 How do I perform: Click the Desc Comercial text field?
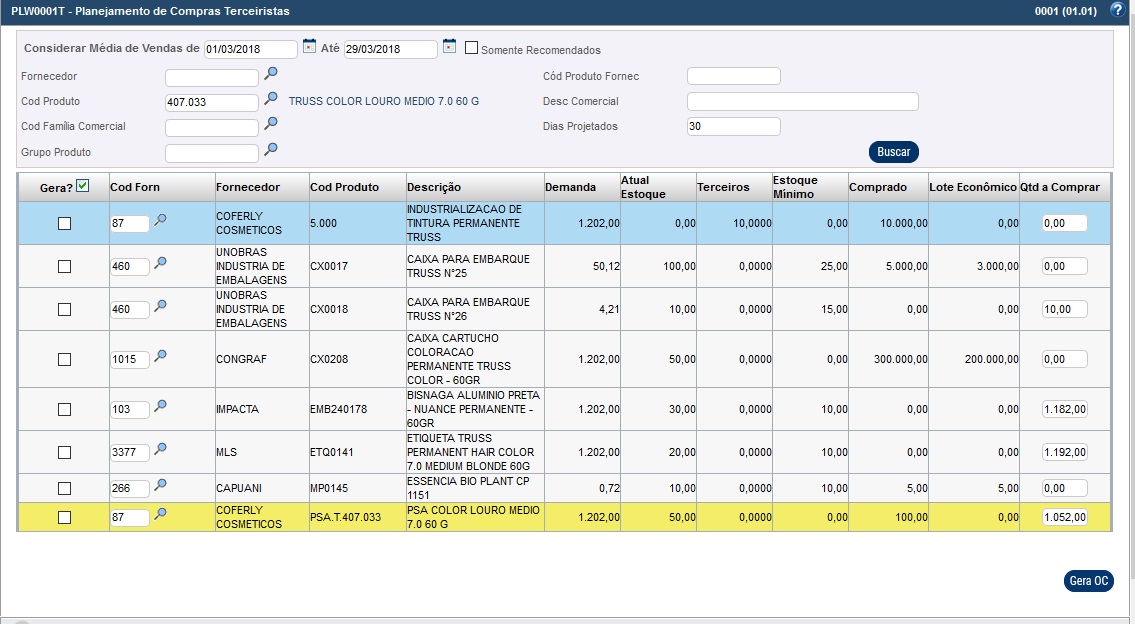click(802, 102)
